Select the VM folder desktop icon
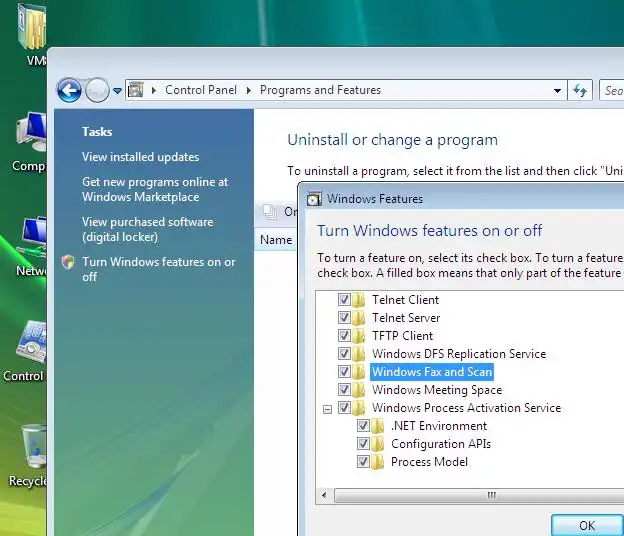The height and width of the screenshot is (536, 624). [x=32, y=36]
